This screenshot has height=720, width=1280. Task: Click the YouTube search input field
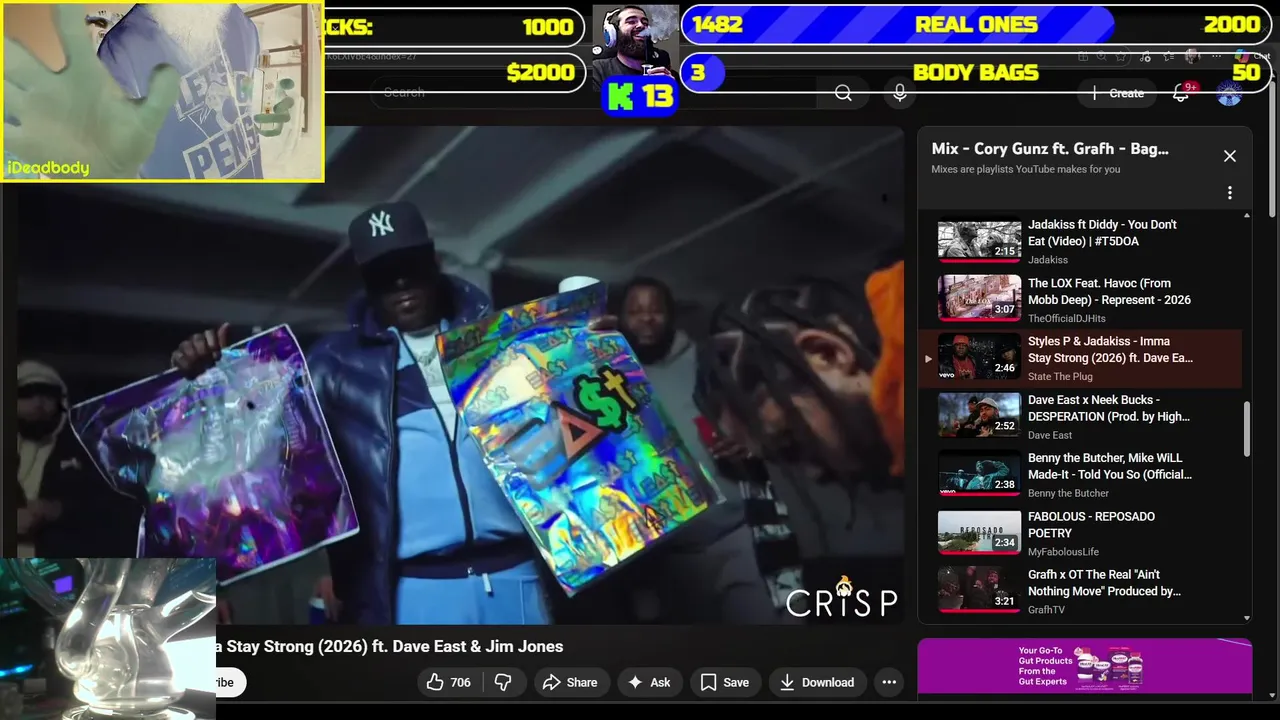[x=595, y=93]
